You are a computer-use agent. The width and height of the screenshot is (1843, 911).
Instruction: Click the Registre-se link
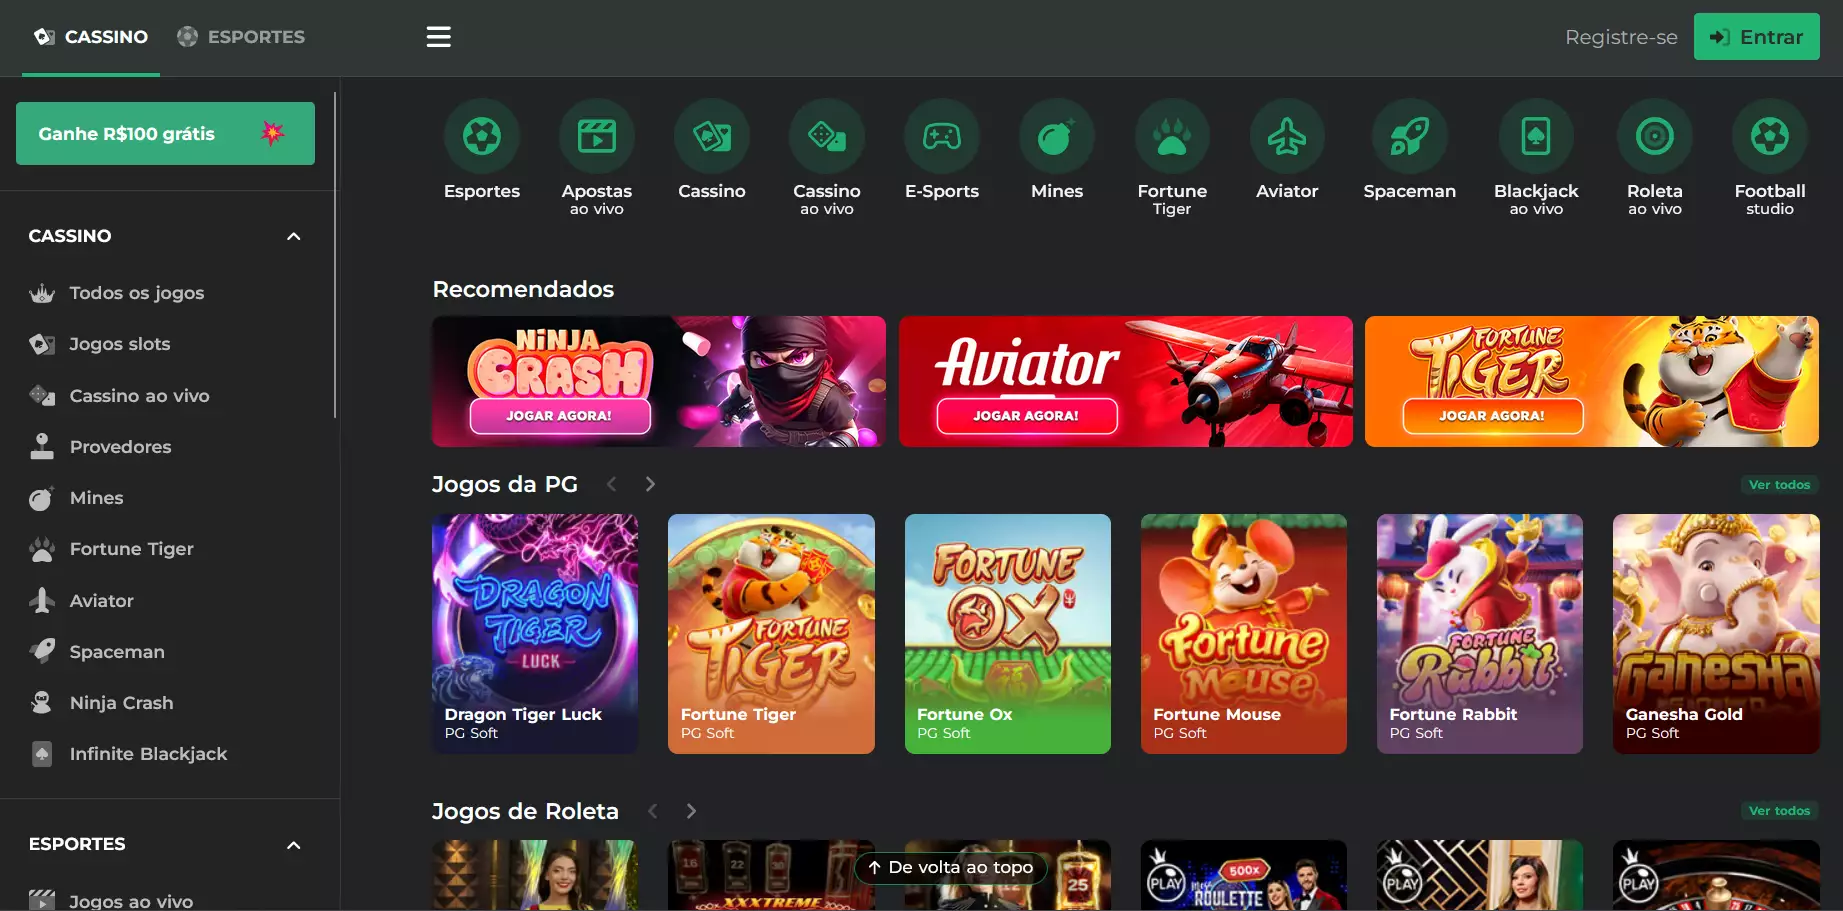[1620, 37]
